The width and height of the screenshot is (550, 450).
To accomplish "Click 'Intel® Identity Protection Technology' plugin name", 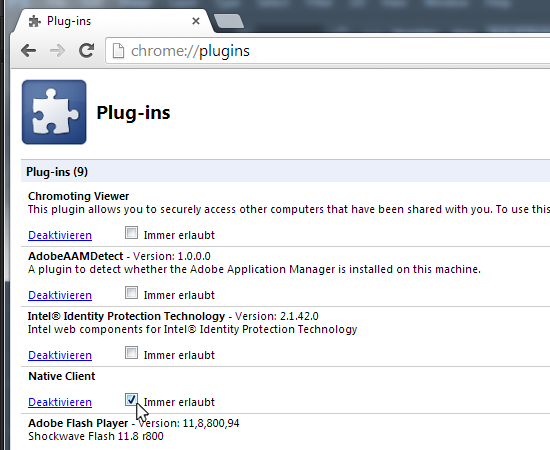I will pos(126,316).
